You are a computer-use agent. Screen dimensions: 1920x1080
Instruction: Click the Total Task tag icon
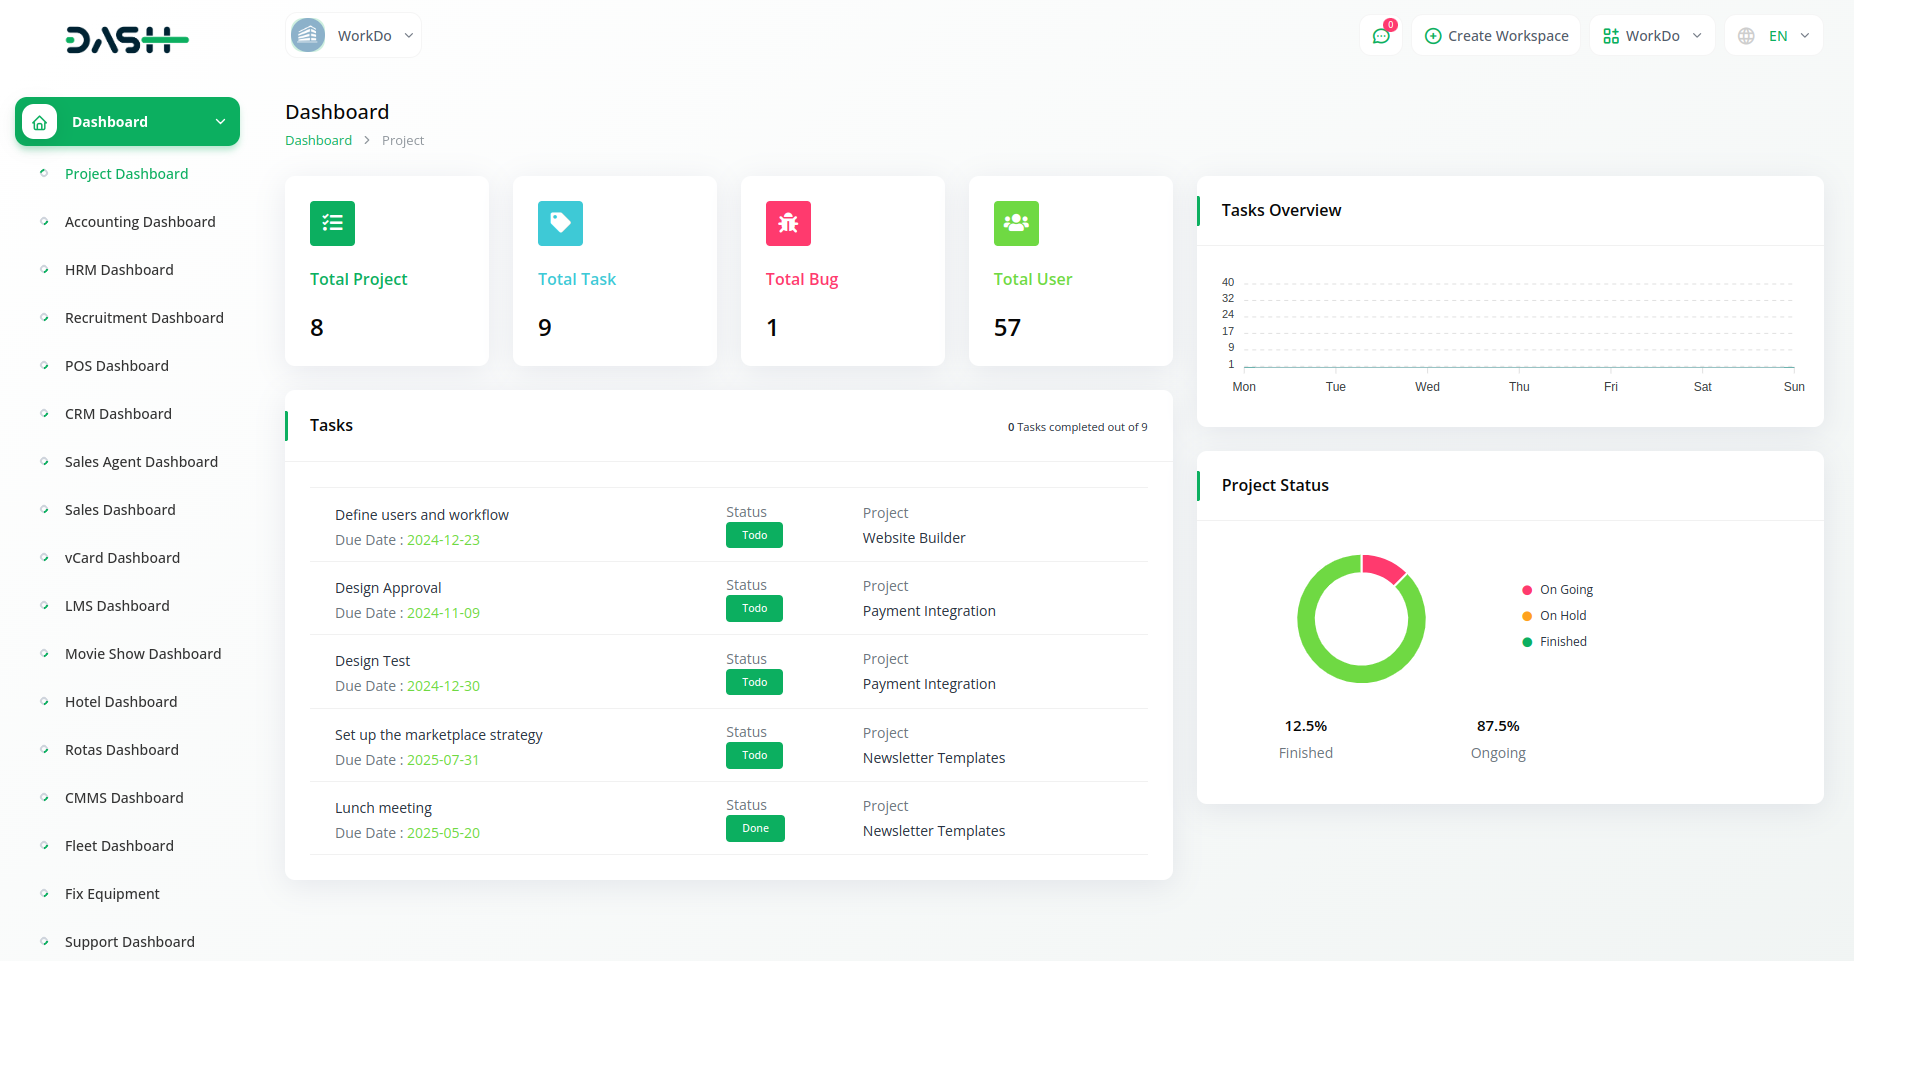pos(560,223)
